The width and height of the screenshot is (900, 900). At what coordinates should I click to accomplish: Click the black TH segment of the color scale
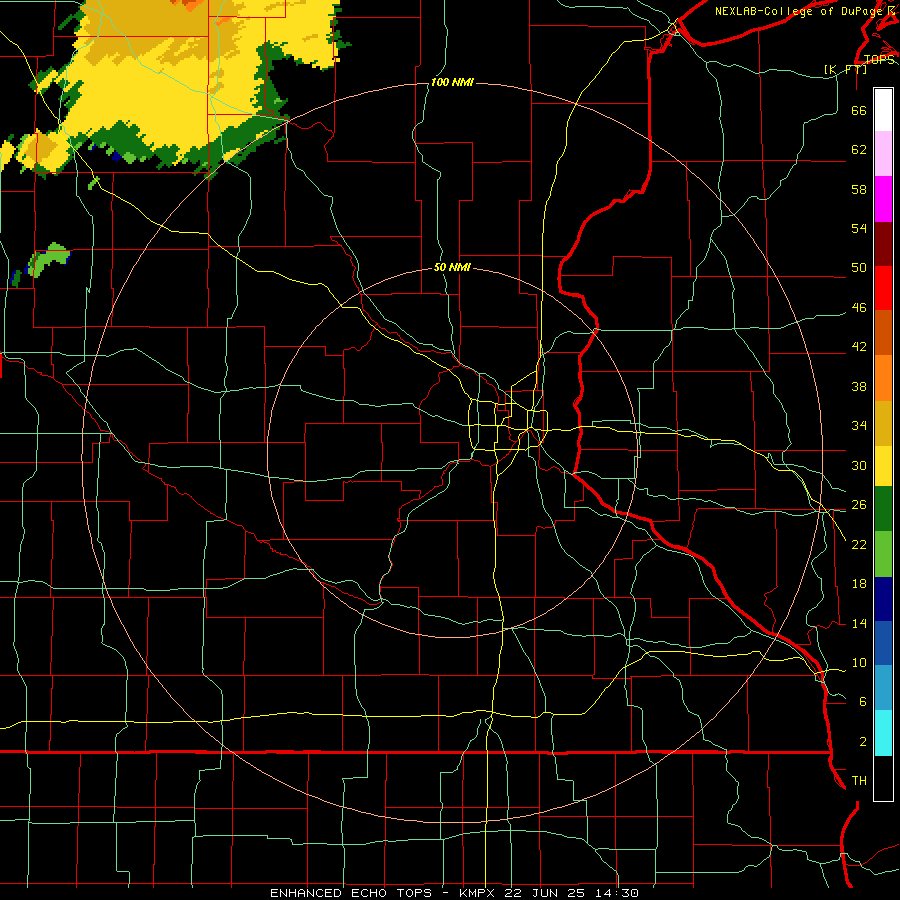(883, 778)
